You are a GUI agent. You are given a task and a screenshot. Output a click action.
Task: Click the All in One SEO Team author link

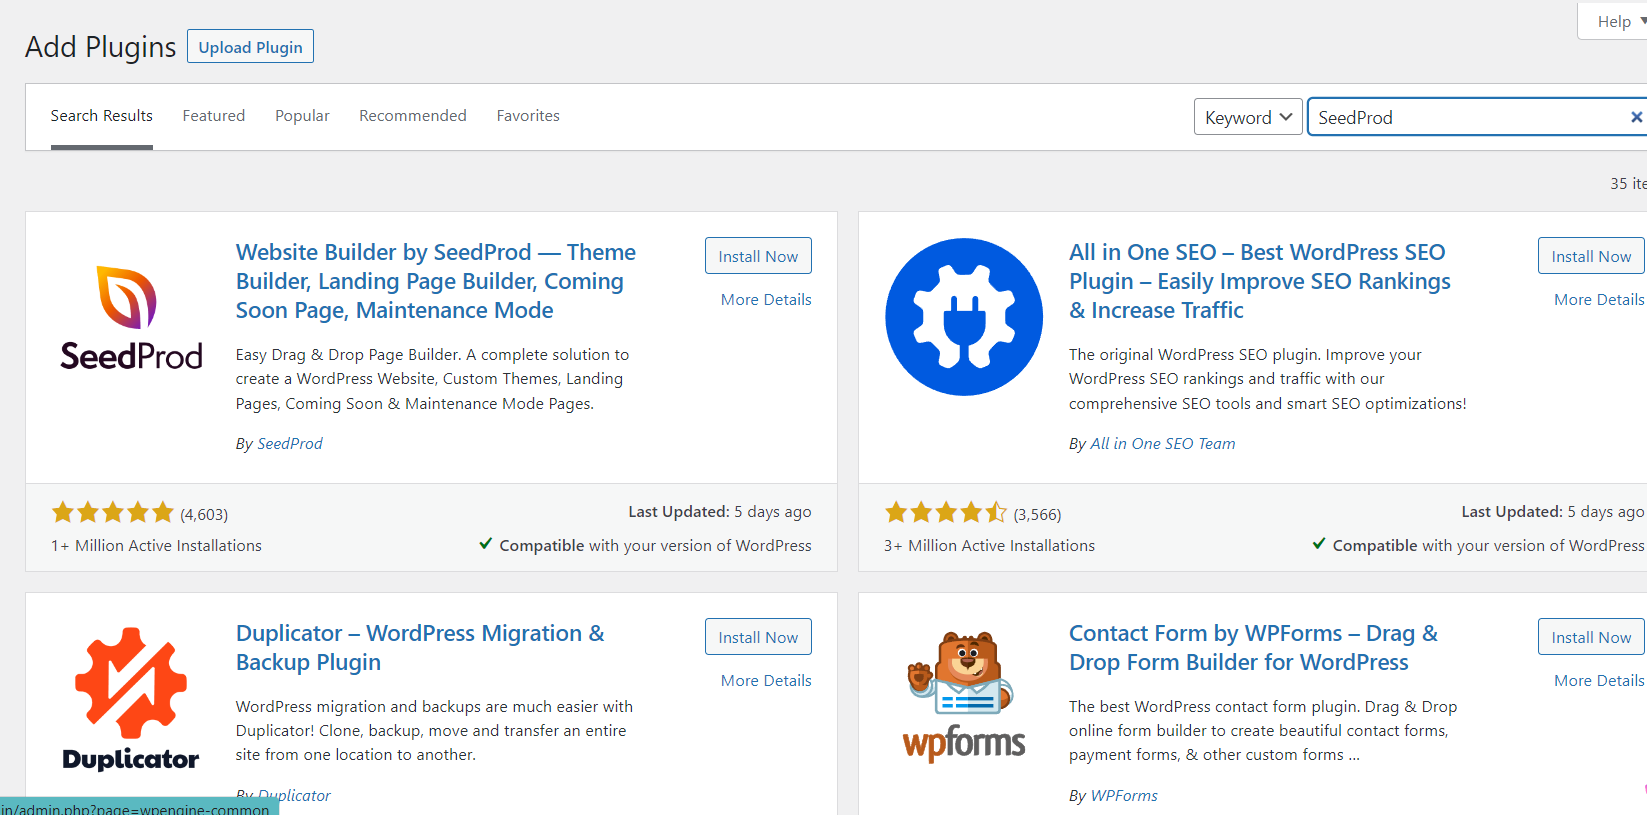pos(1163,444)
